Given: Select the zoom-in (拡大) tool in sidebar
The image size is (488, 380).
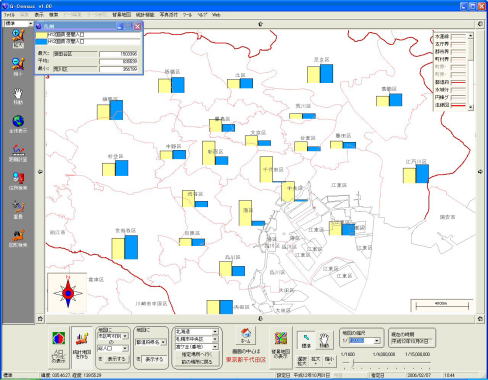Looking at the screenshot, I should click(x=18, y=38).
